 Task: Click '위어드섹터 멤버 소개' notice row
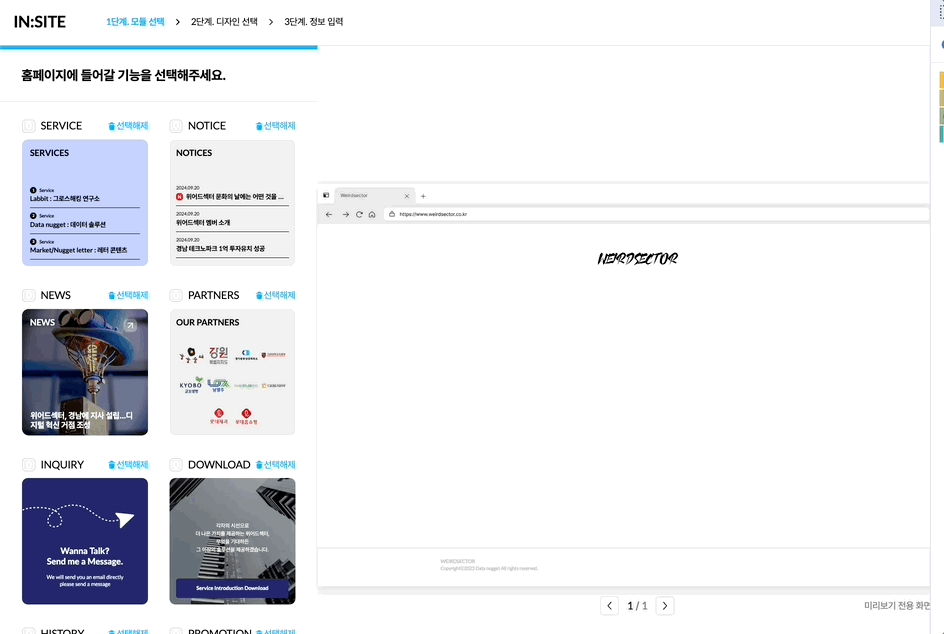click(x=232, y=219)
